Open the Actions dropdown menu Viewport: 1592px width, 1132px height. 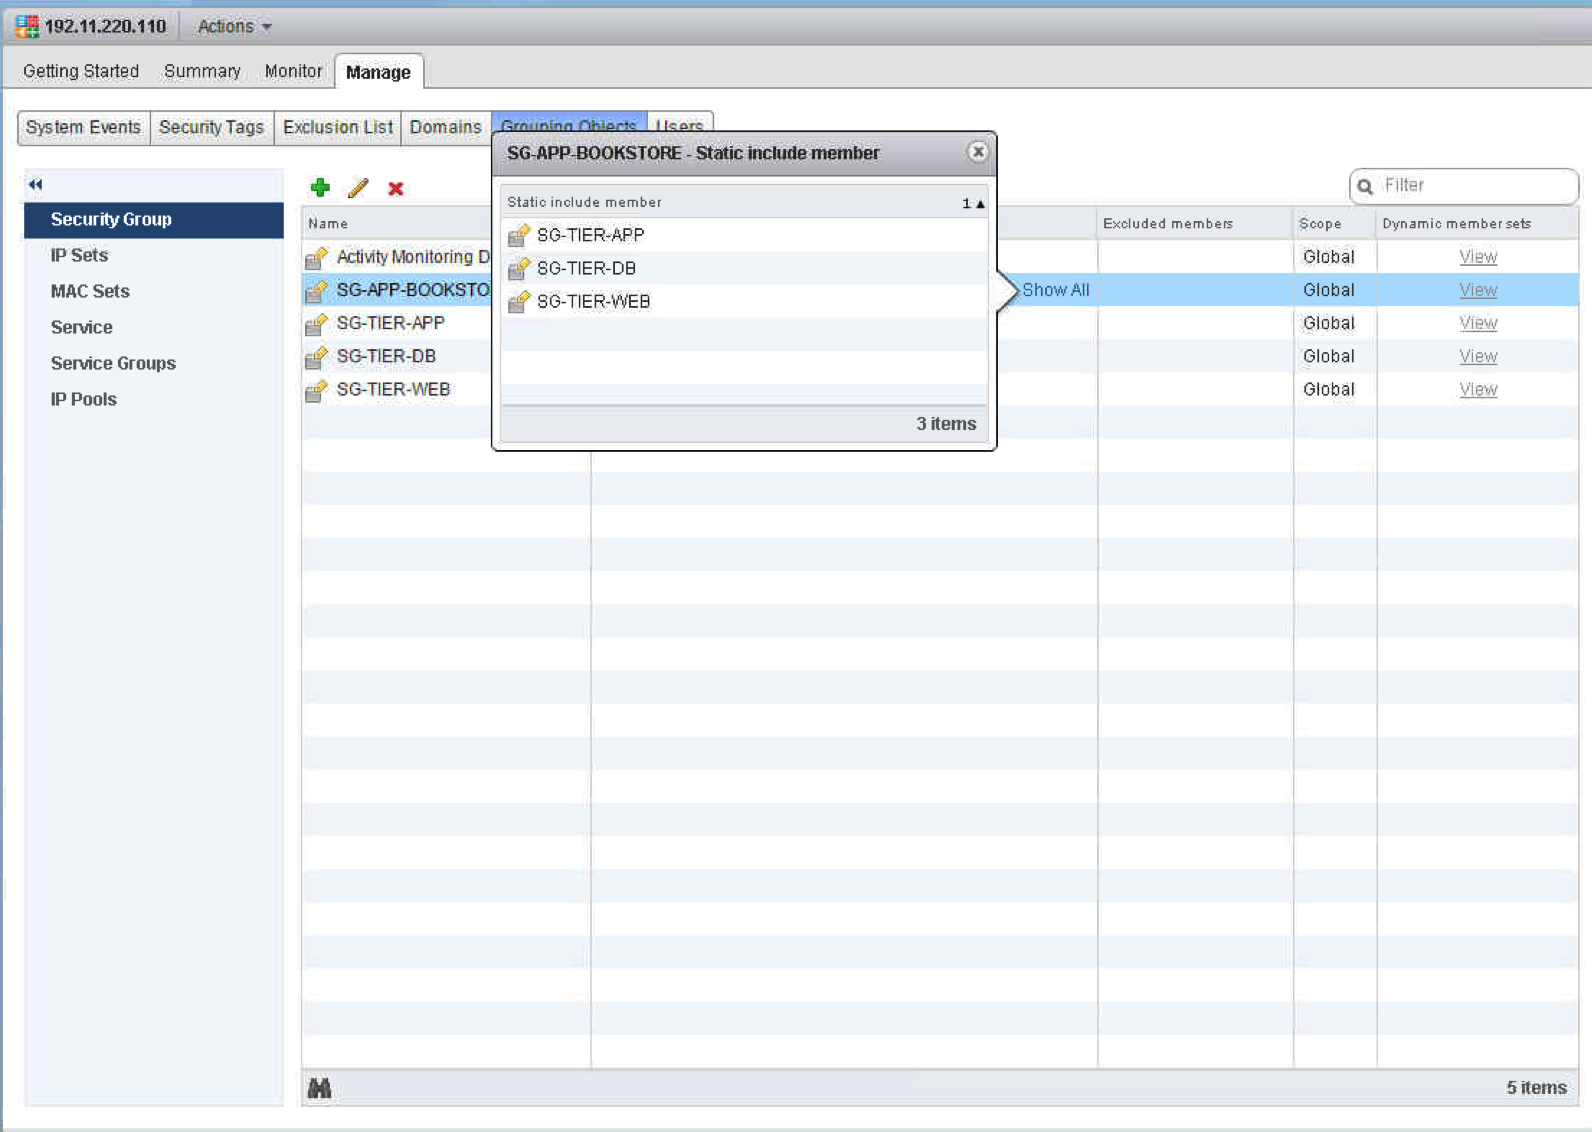point(234,26)
